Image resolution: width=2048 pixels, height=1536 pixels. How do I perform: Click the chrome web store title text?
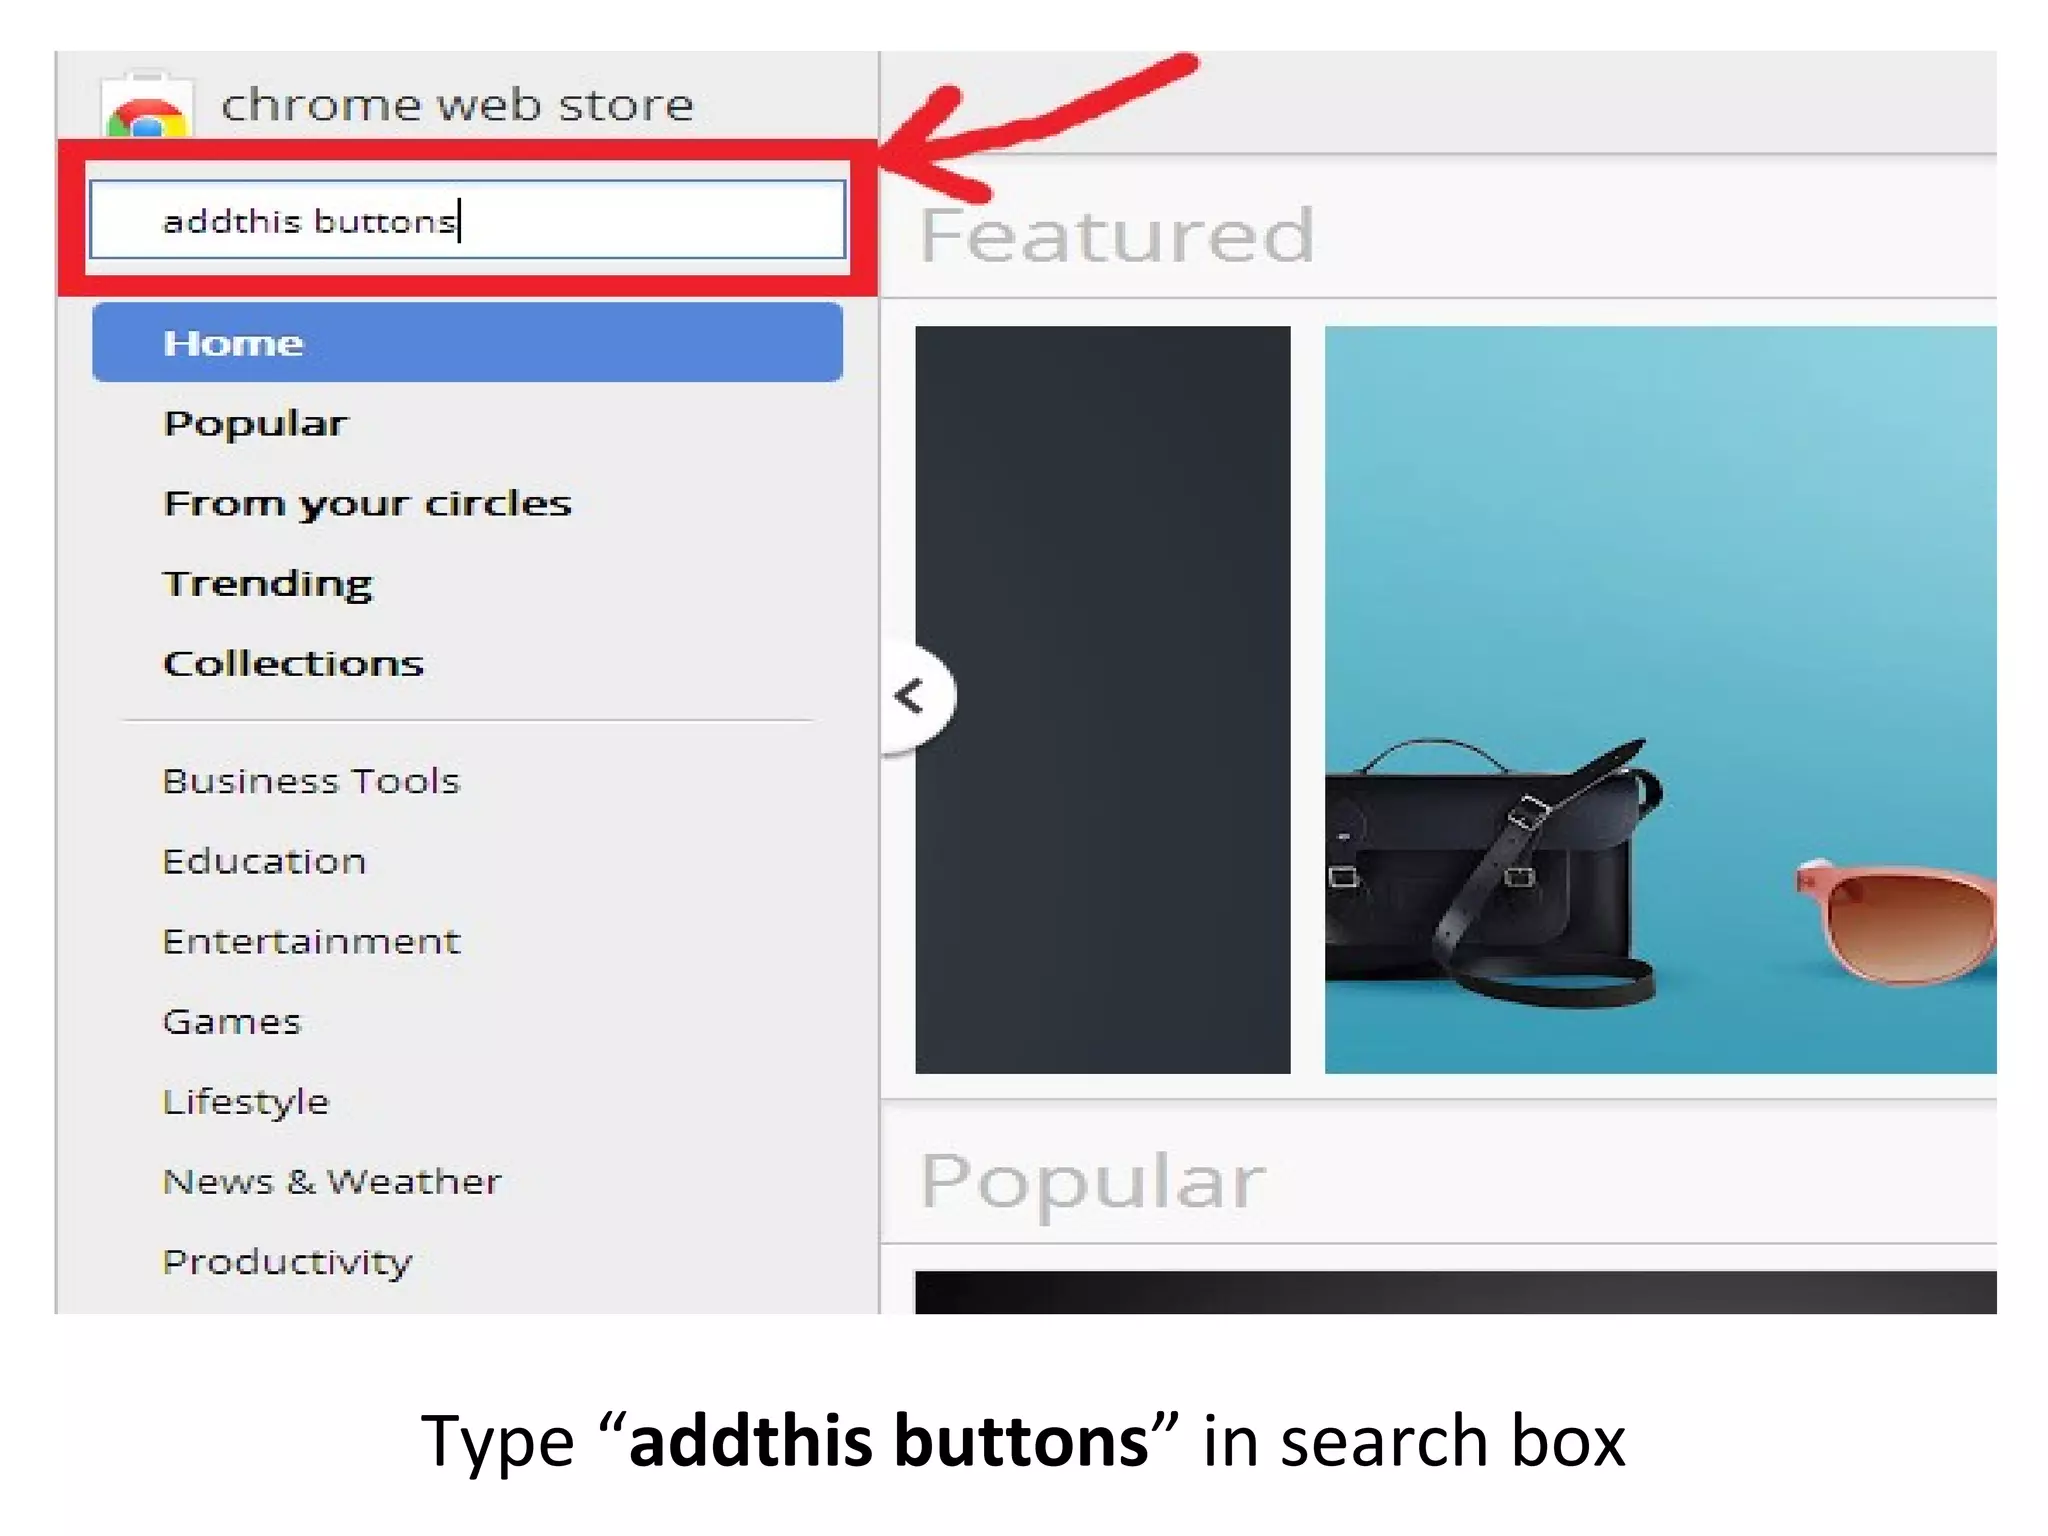pos(457,105)
